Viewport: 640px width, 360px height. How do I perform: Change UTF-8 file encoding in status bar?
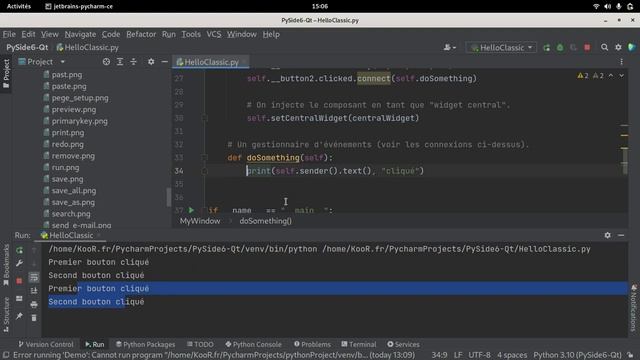click(479, 355)
